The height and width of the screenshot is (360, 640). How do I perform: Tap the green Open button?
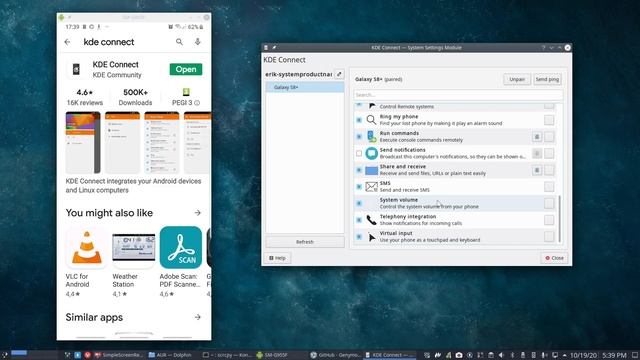tap(186, 69)
